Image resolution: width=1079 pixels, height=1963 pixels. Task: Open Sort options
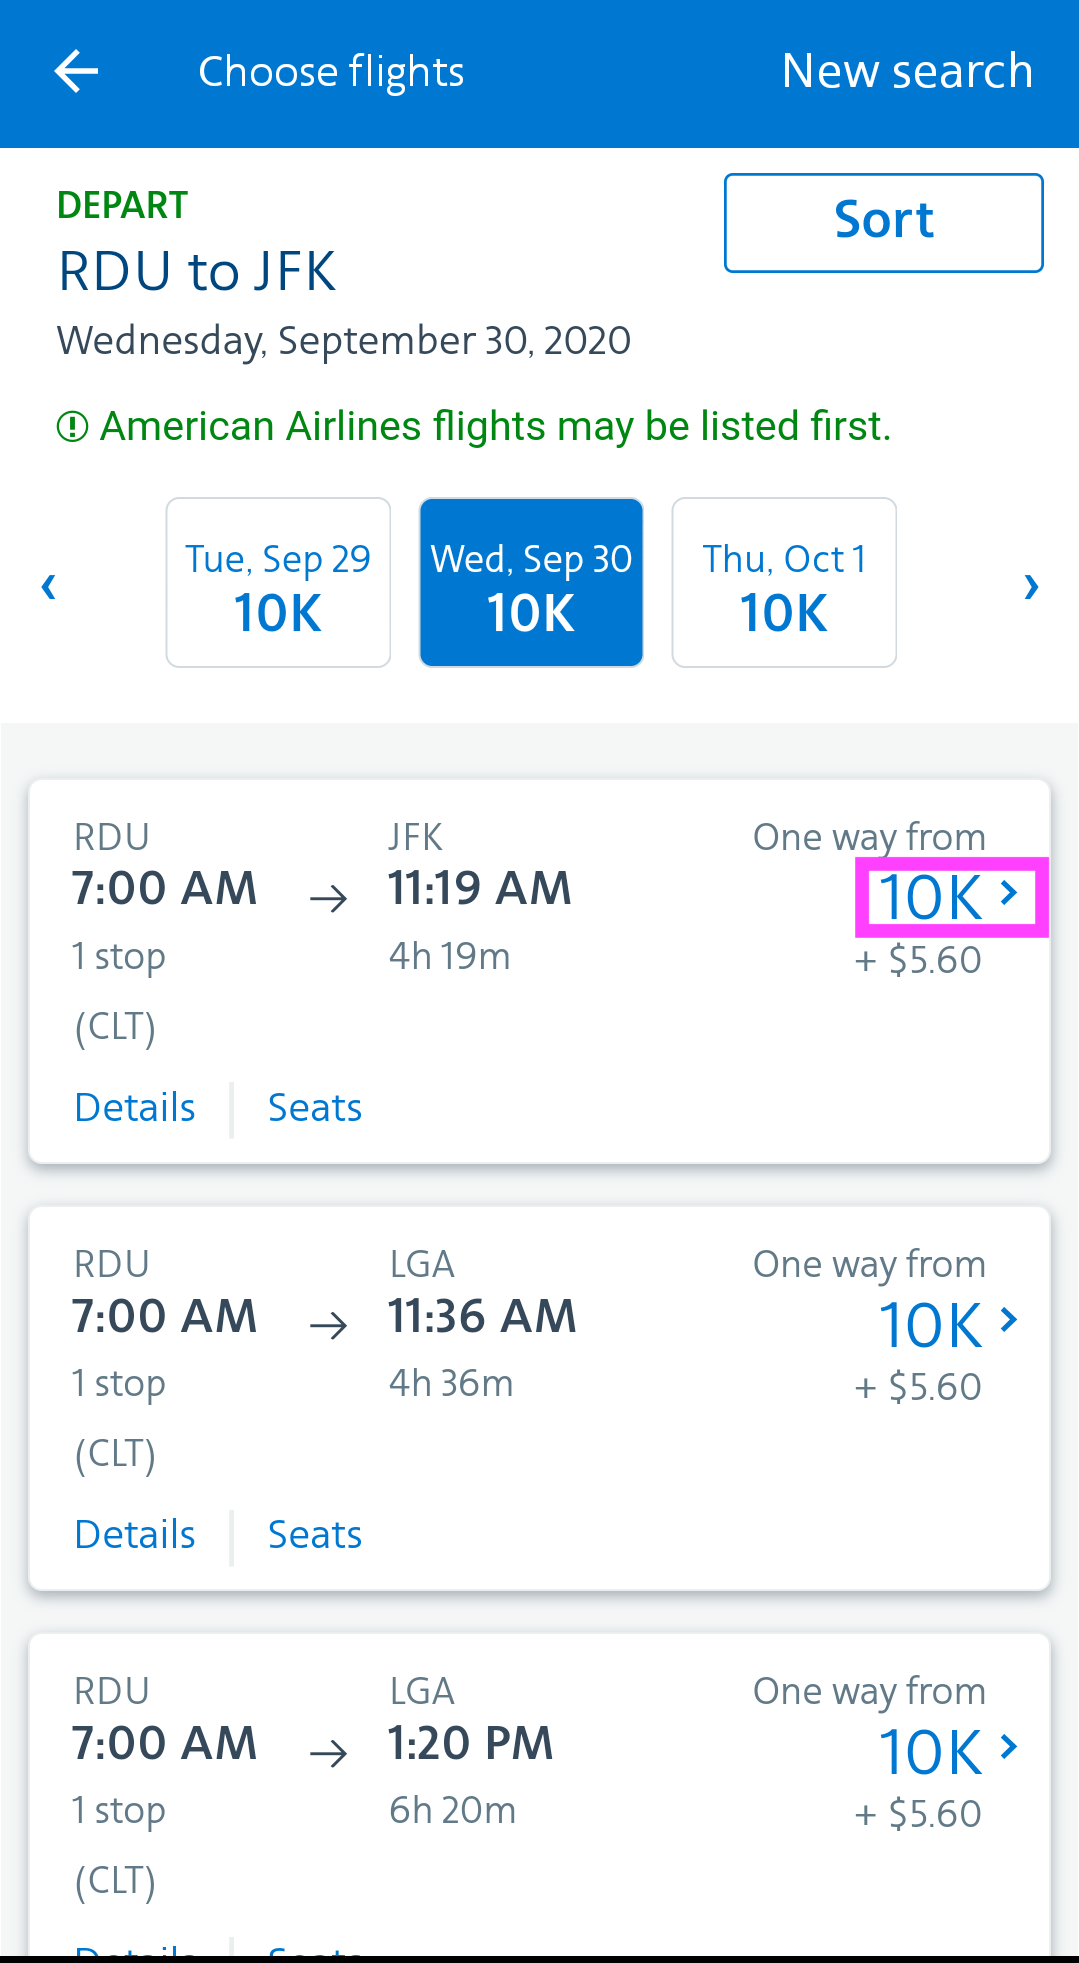coord(883,222)
